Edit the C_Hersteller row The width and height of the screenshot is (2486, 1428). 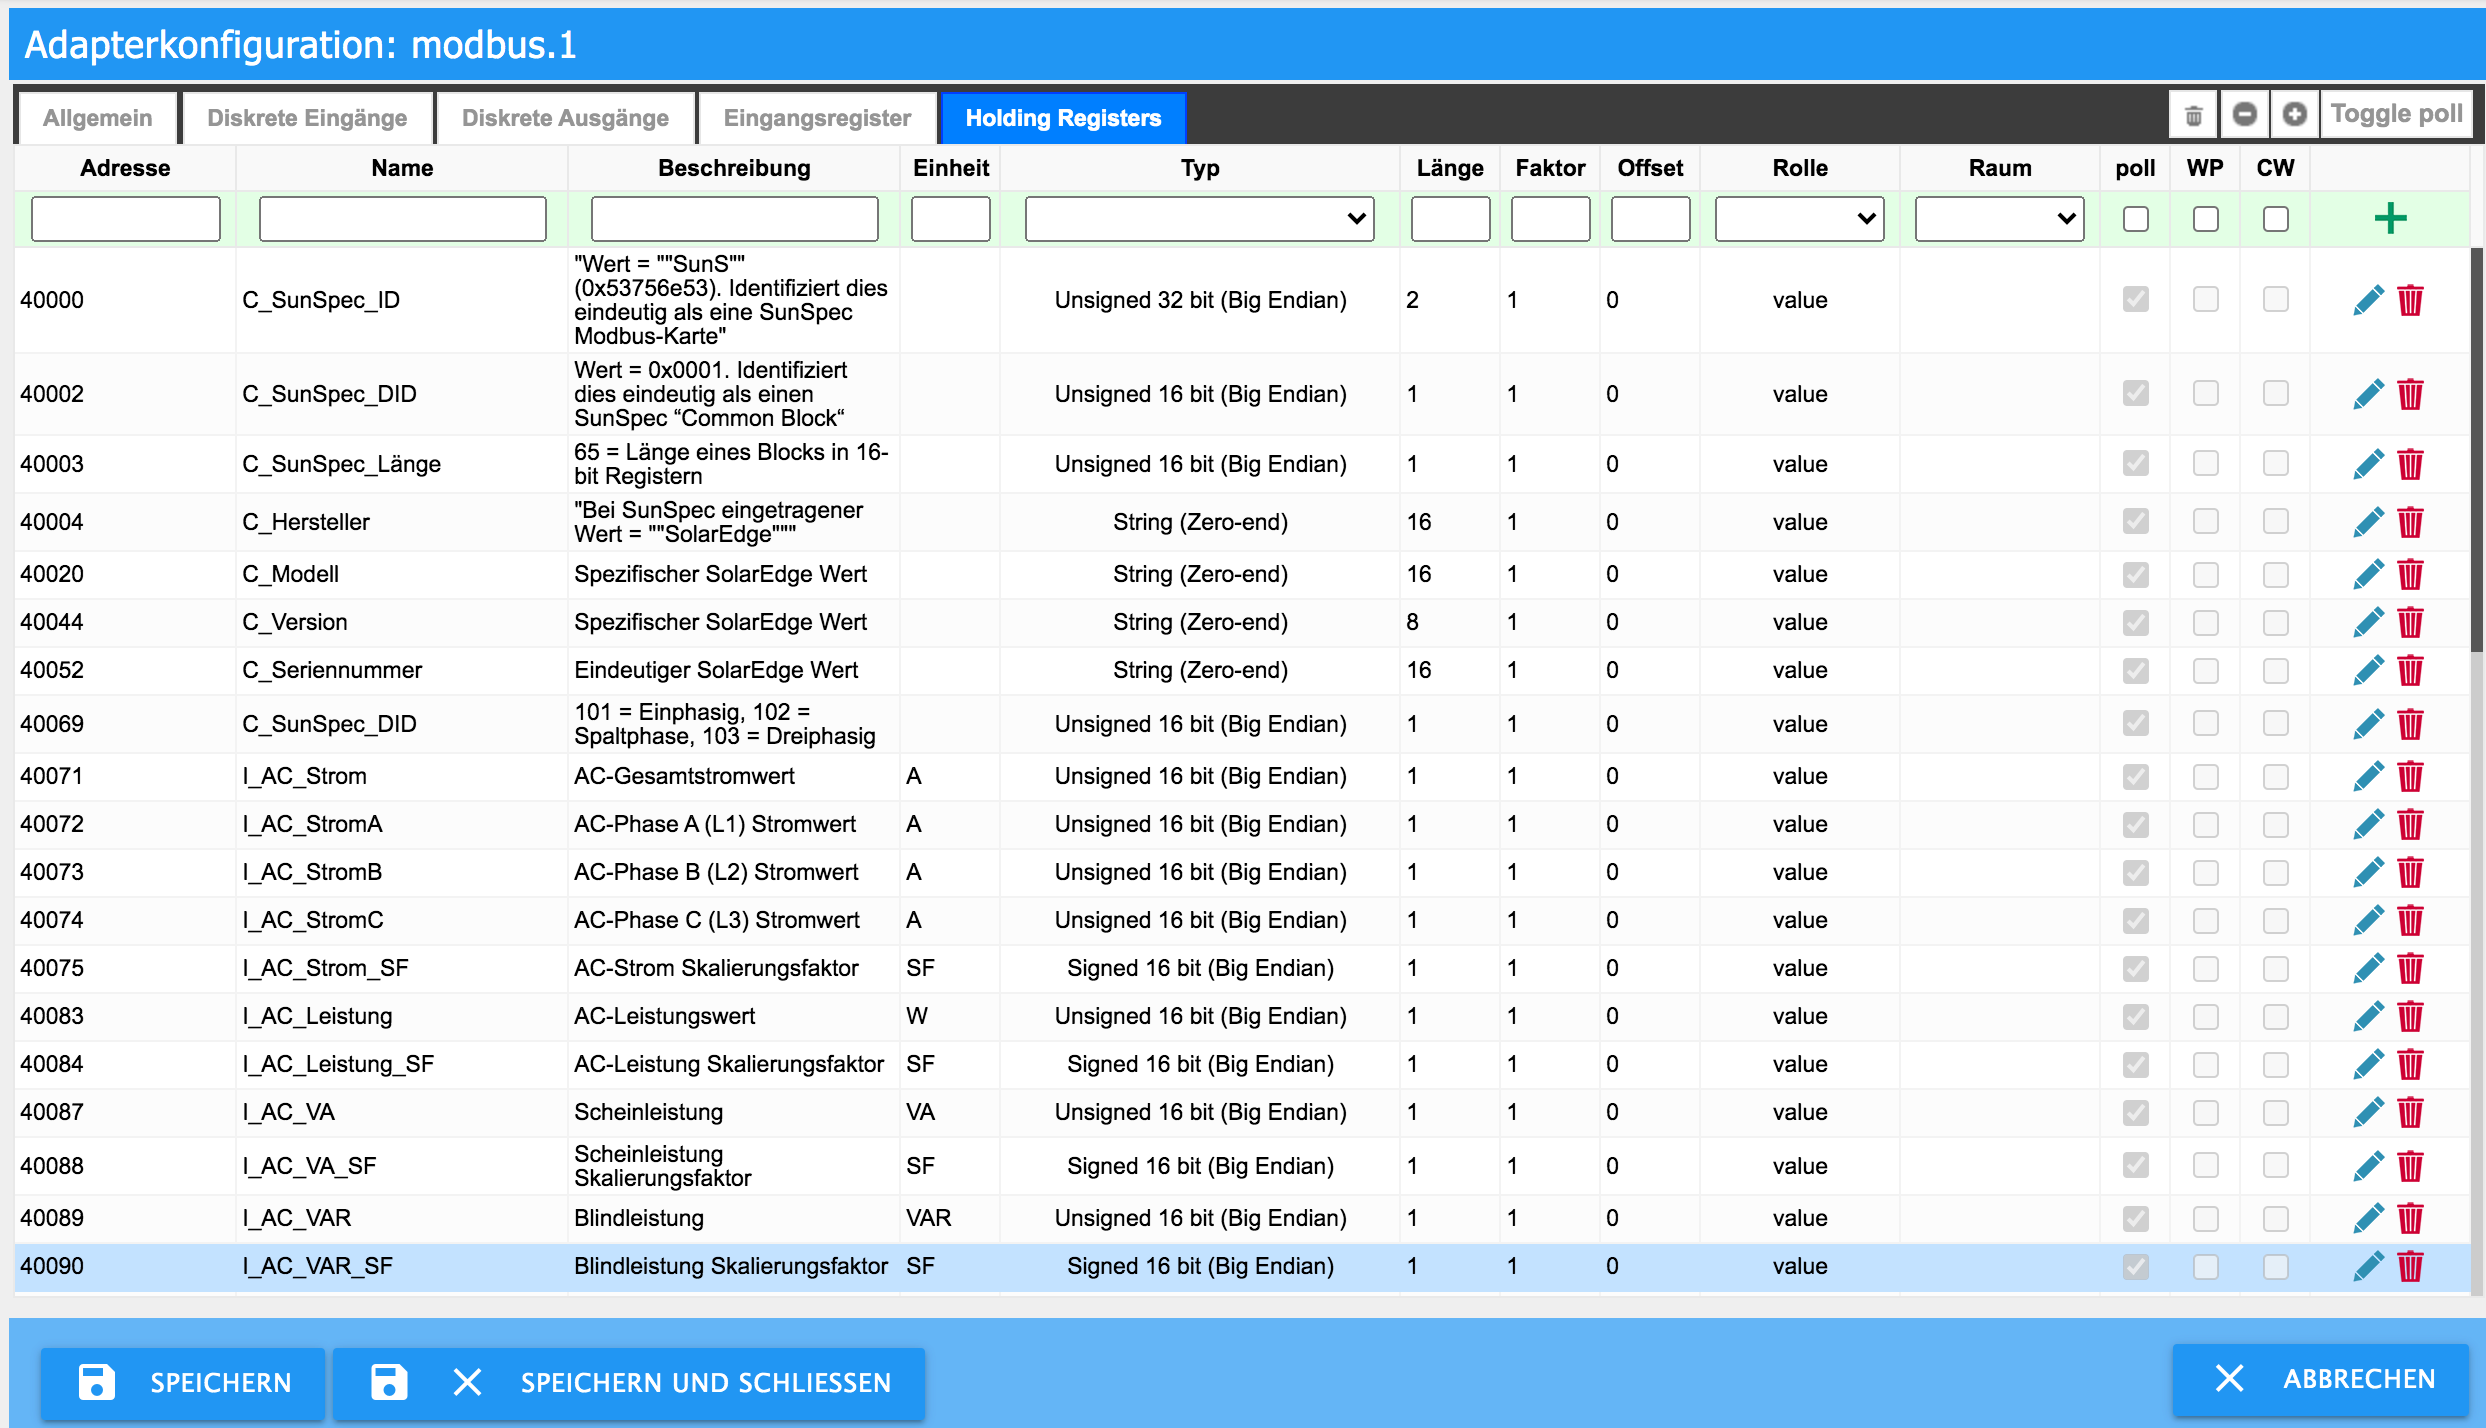[2368, 522]
